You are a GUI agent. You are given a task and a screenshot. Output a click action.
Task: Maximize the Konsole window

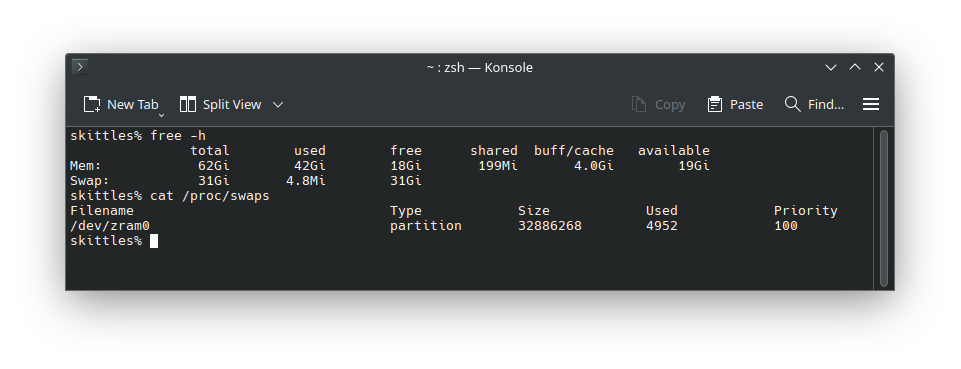point(854,67)
